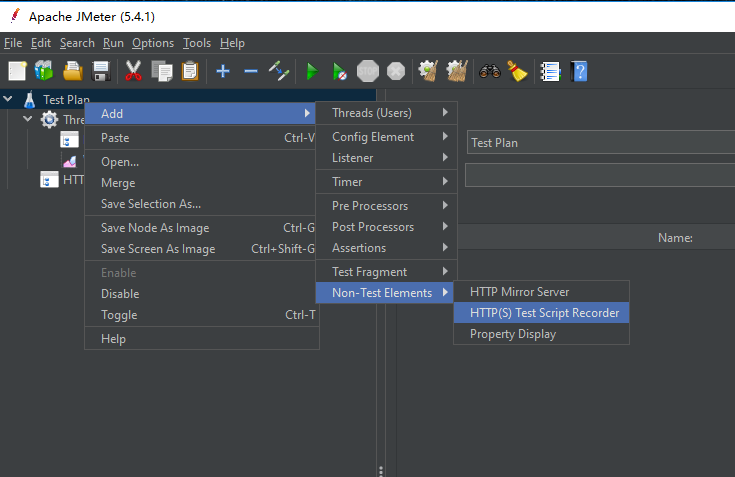Click the Clear results broom gear icon
The image size is (735, 477).
(428, 71)
